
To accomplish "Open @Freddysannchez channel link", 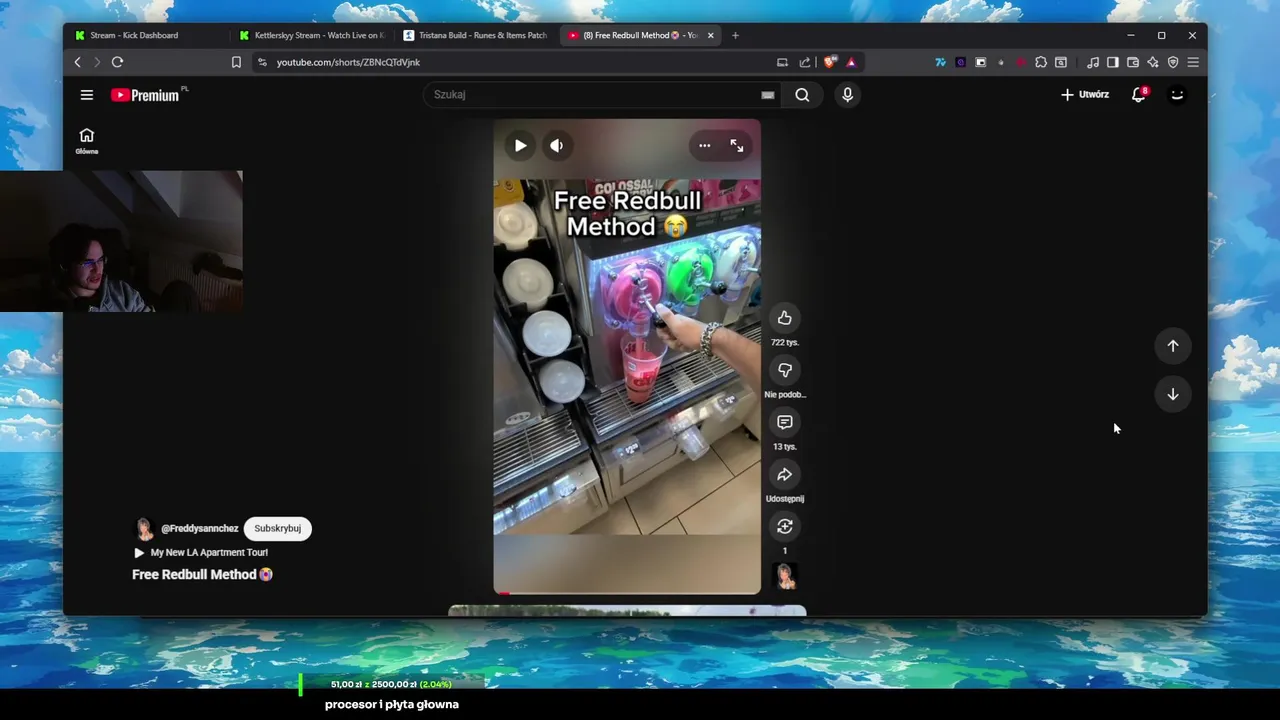I will 200,528.
